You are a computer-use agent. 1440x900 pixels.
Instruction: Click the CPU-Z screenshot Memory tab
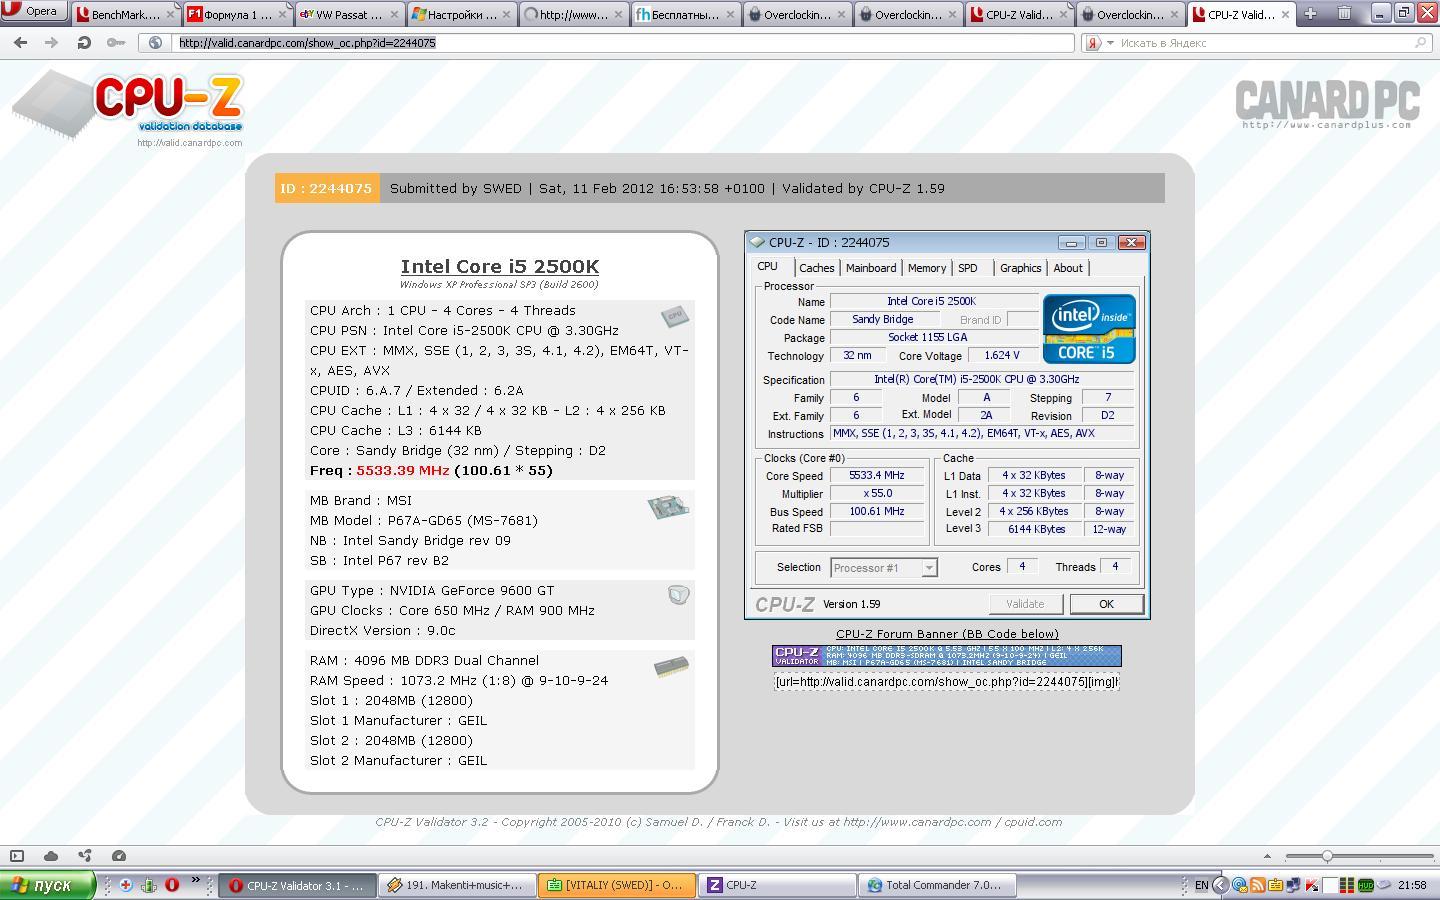tap(927, 268)
